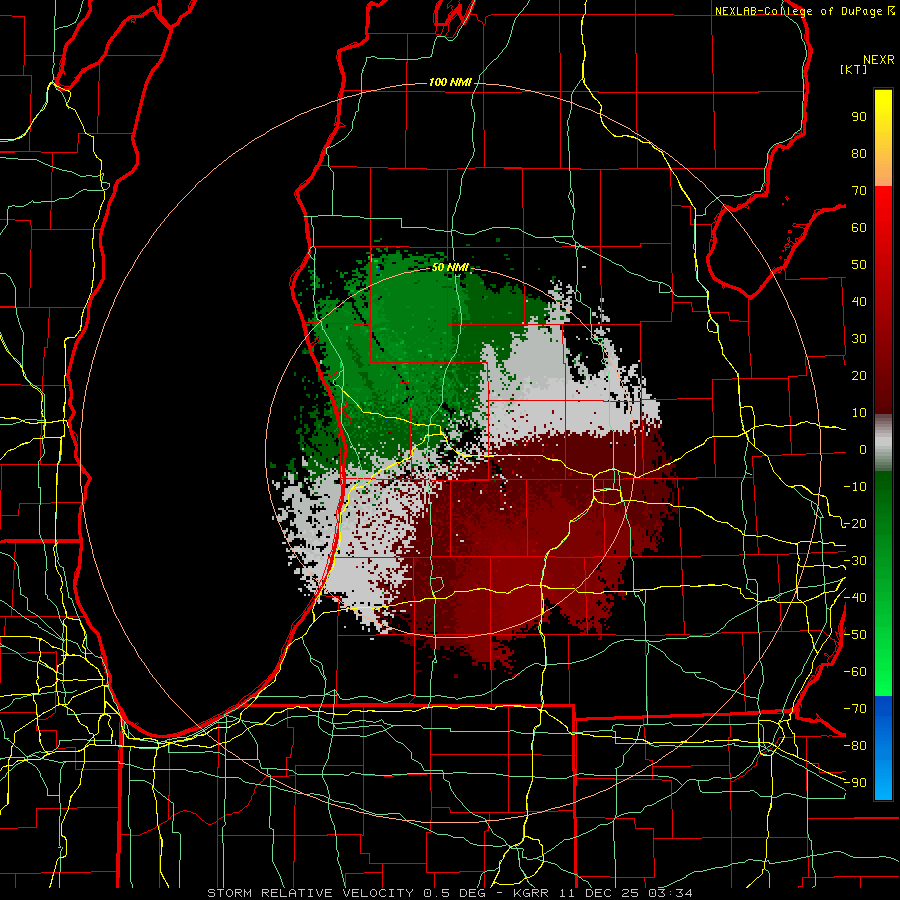Click the -30 value on velocity scale
The height and width of the screenshot is (900, 900).
[x=855, y=561]
